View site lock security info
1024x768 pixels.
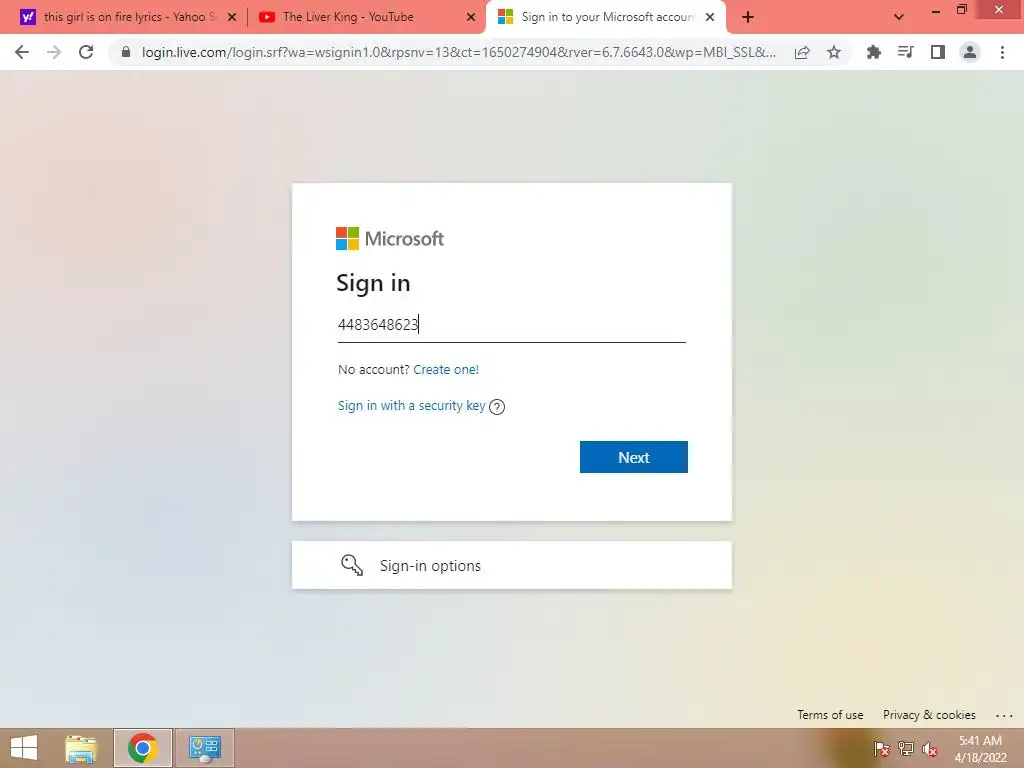click(x=126, y=52)
